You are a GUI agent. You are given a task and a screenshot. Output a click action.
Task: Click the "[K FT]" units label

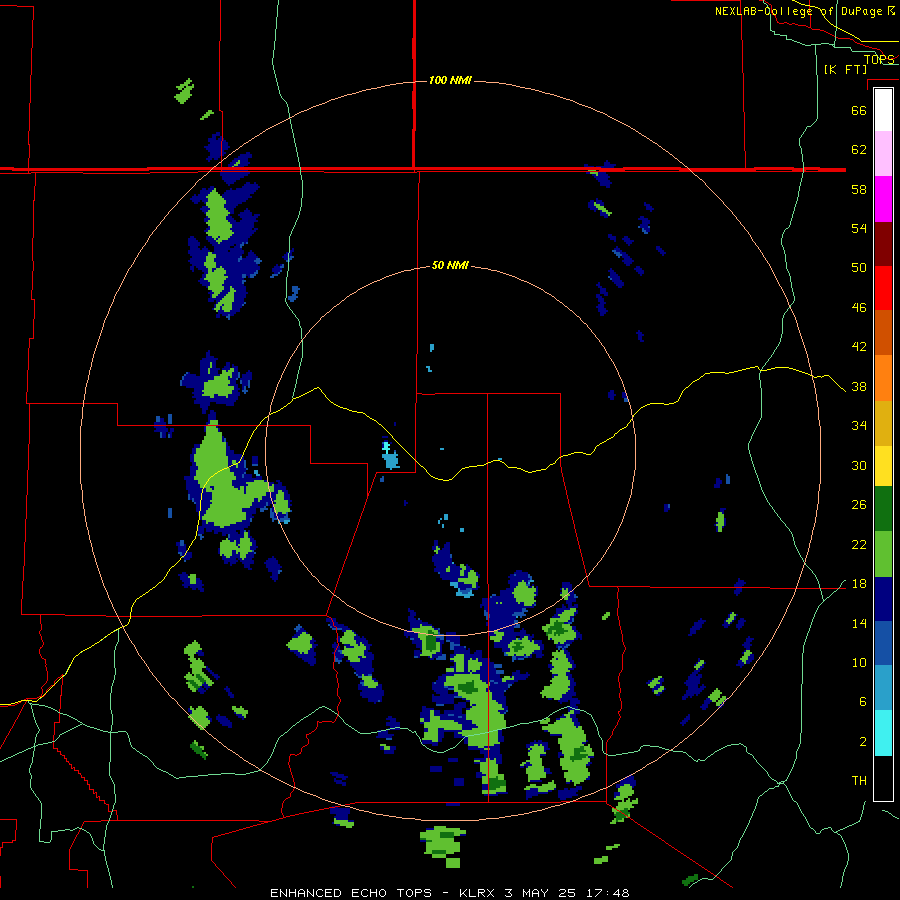point(845,69)
